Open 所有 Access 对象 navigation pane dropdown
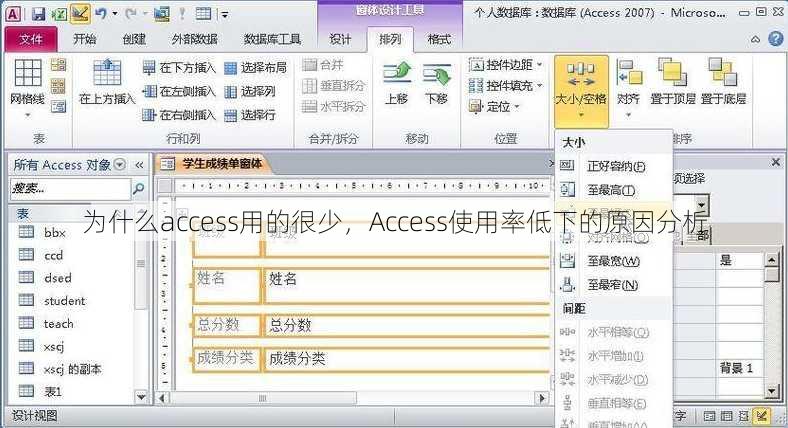Image resolution: width=788 pixels, height=428 pixels. [x=120, y=164]
